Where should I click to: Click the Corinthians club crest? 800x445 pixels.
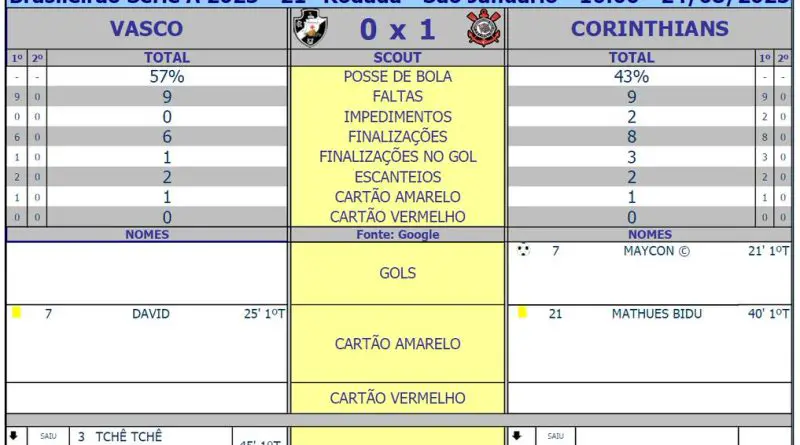click(x=484, y=28)
